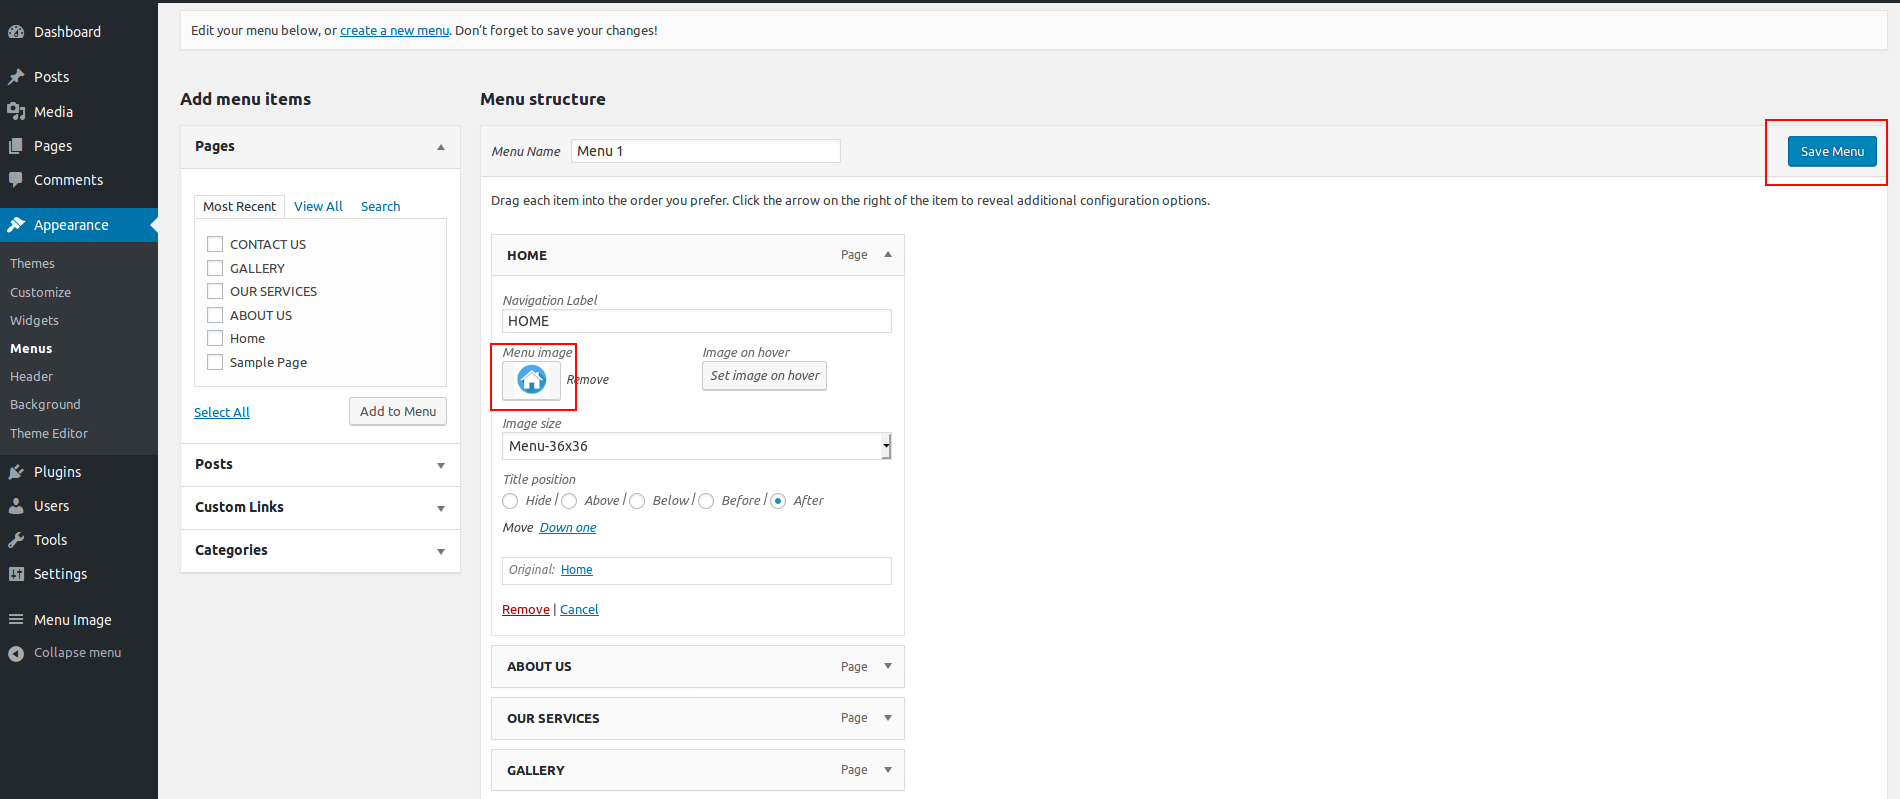
Task: Open the Image size dropdown
Action: point(697,446)
